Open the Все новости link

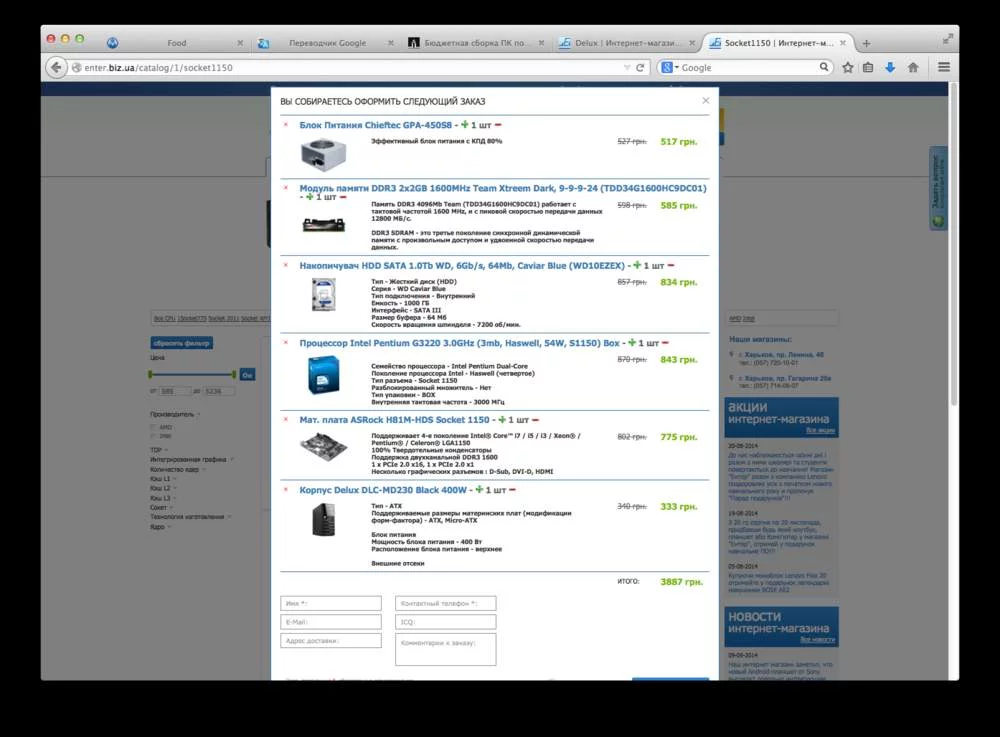pos(818,639)
